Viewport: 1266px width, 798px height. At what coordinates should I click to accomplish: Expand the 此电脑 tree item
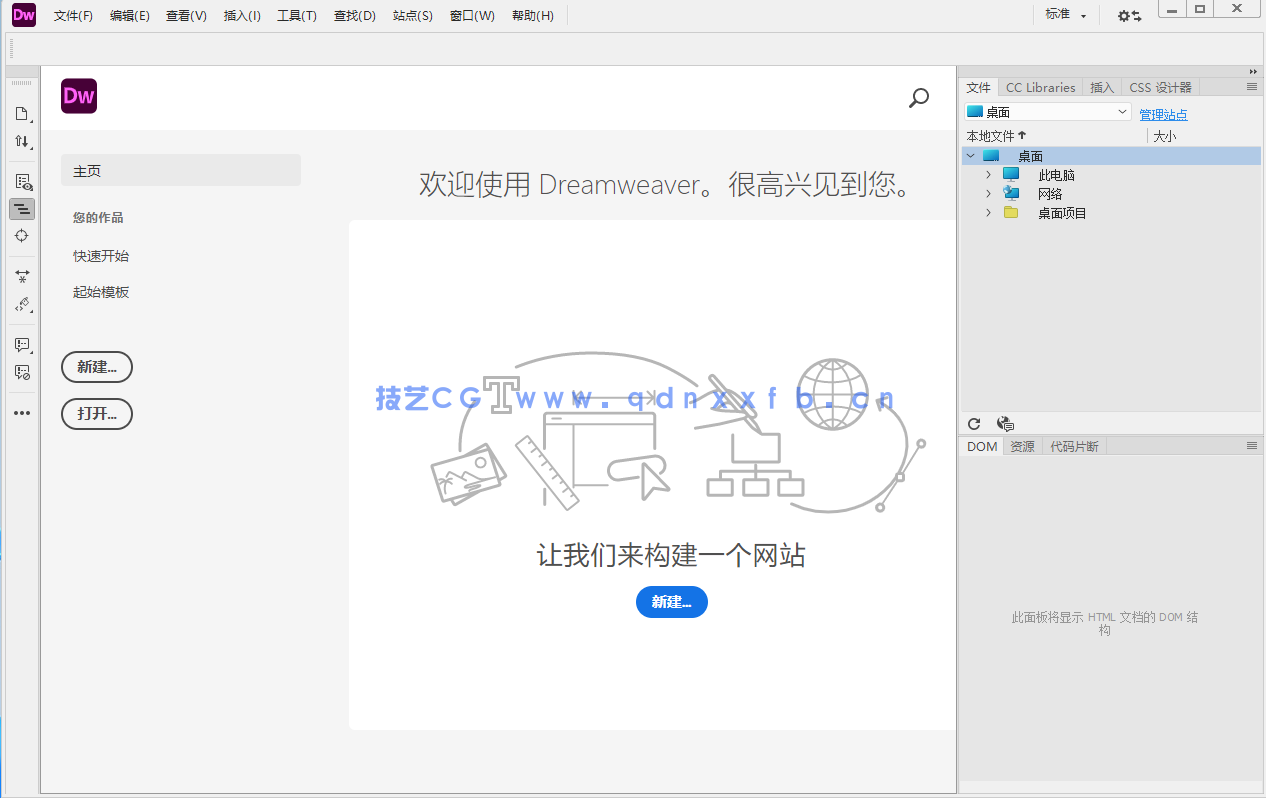point(988,174)
